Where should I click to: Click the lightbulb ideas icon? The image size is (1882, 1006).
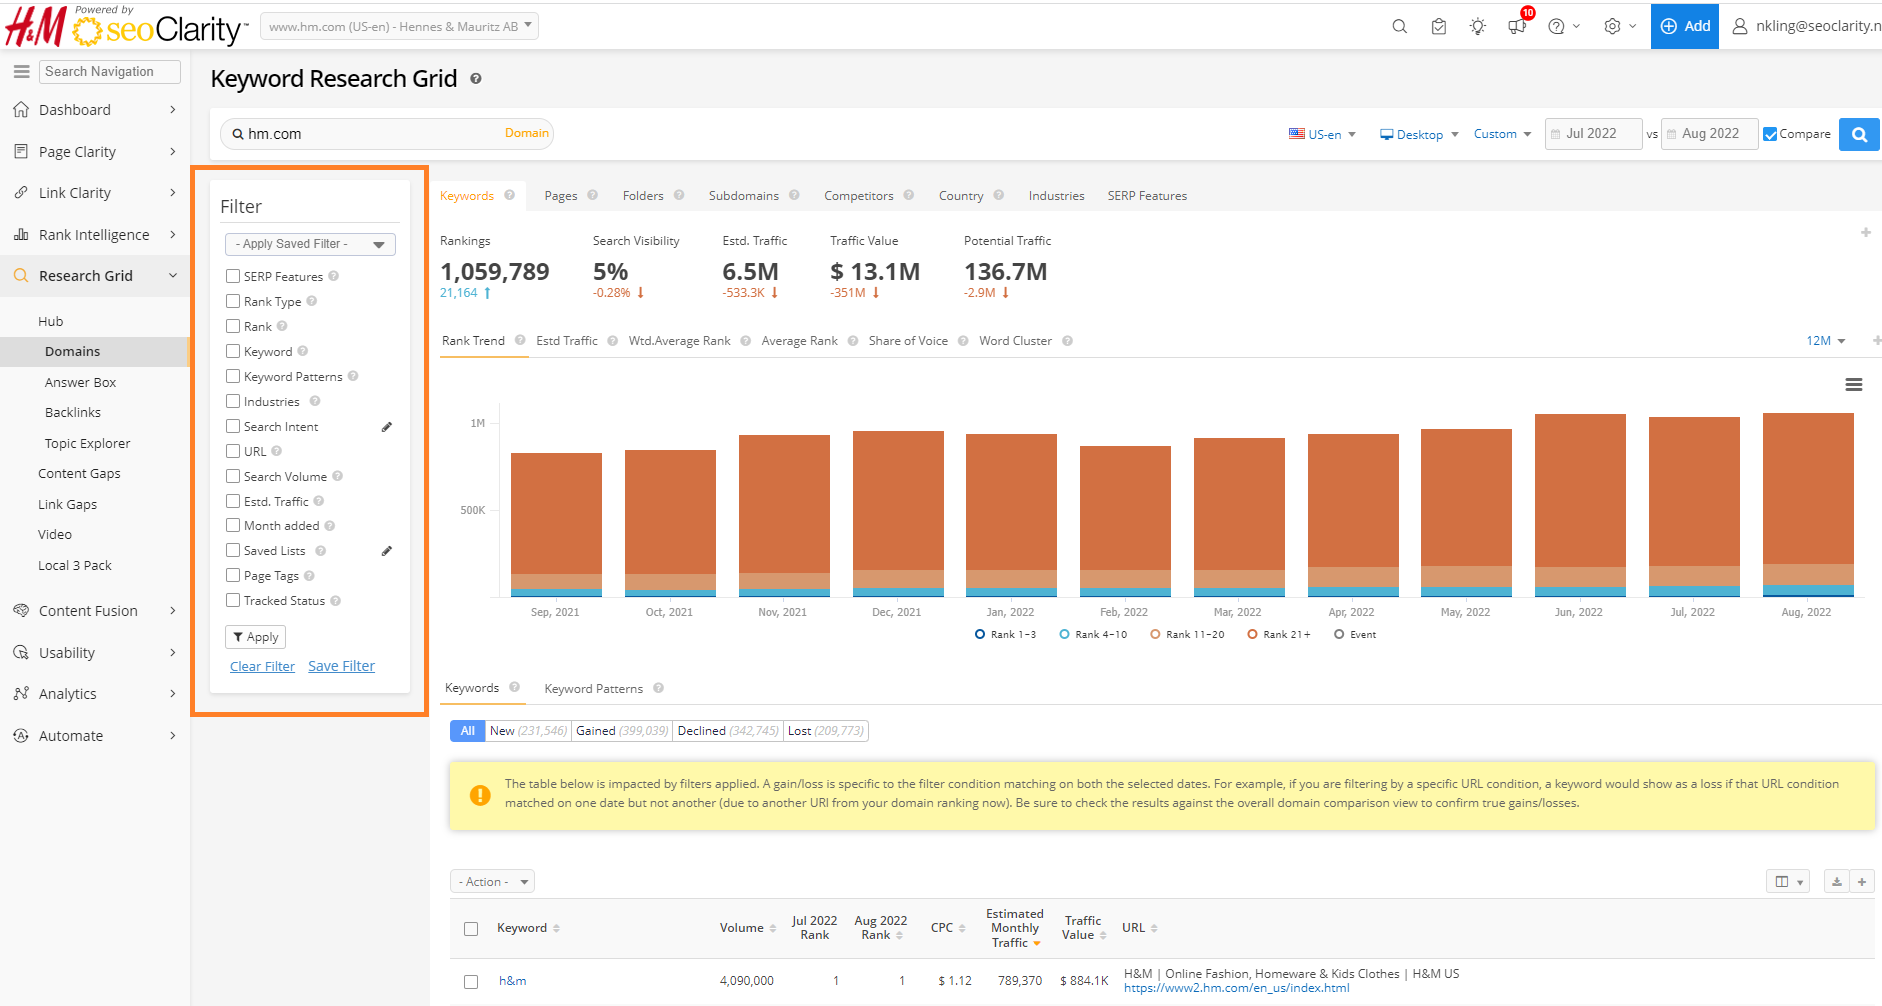coord(1477,27)
